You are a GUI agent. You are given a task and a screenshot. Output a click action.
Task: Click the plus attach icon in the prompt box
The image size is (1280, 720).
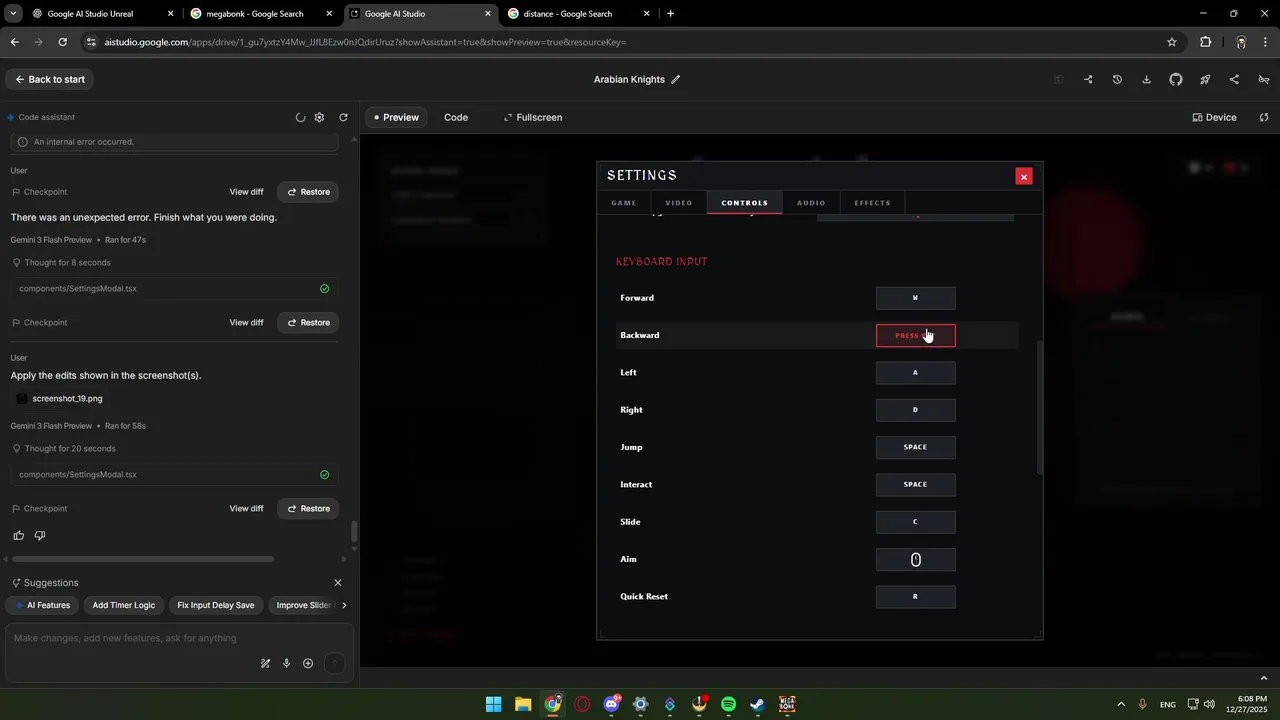[308, 663]
